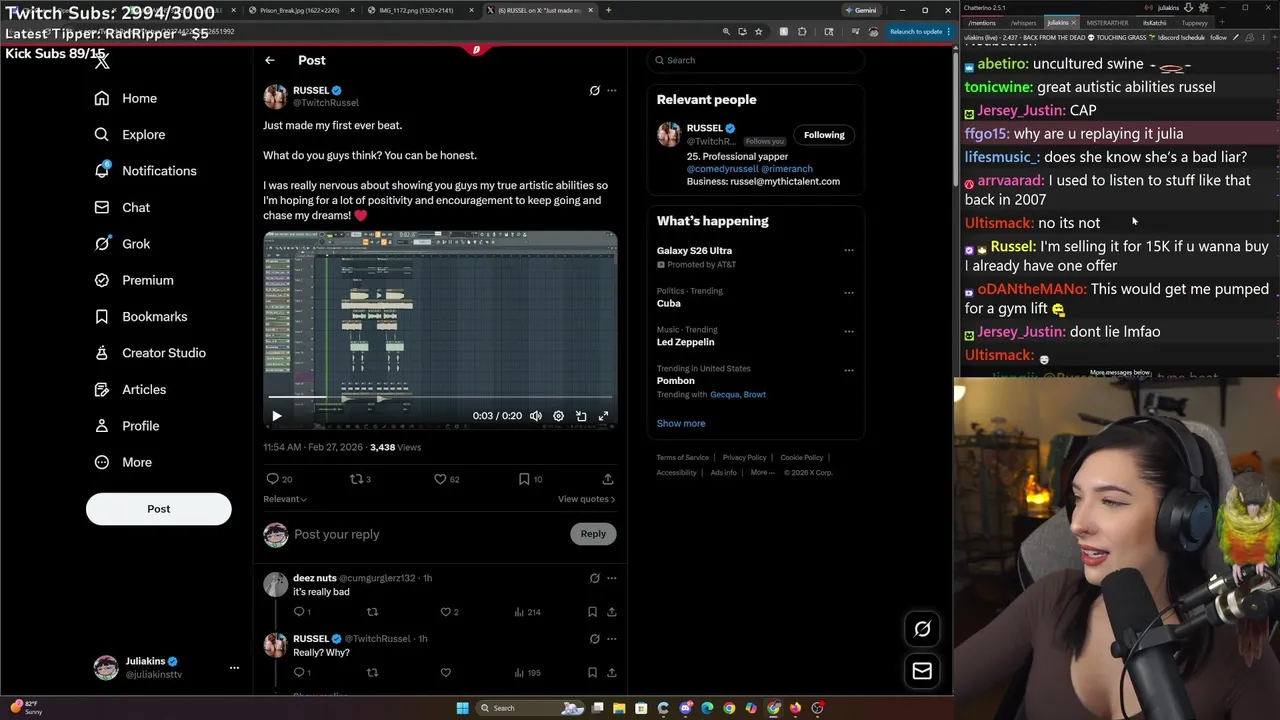Switch to /whispers tab in Chatterino
Image resolution: width=1280 pixels, height=720 pixels.
pos(1023,22)
